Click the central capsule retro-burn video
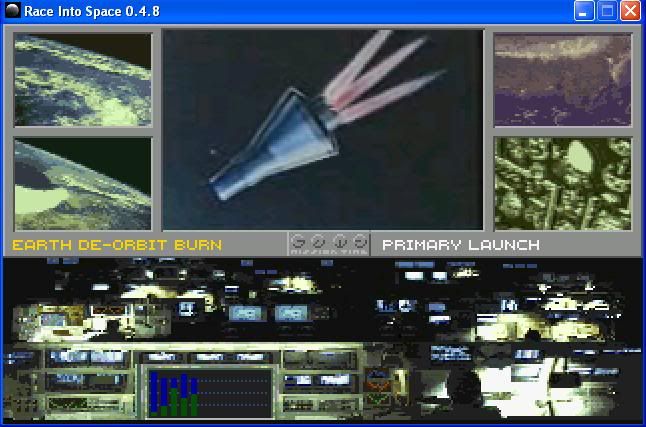Viewport: 646px width, 427px height. tap(323, 129)
